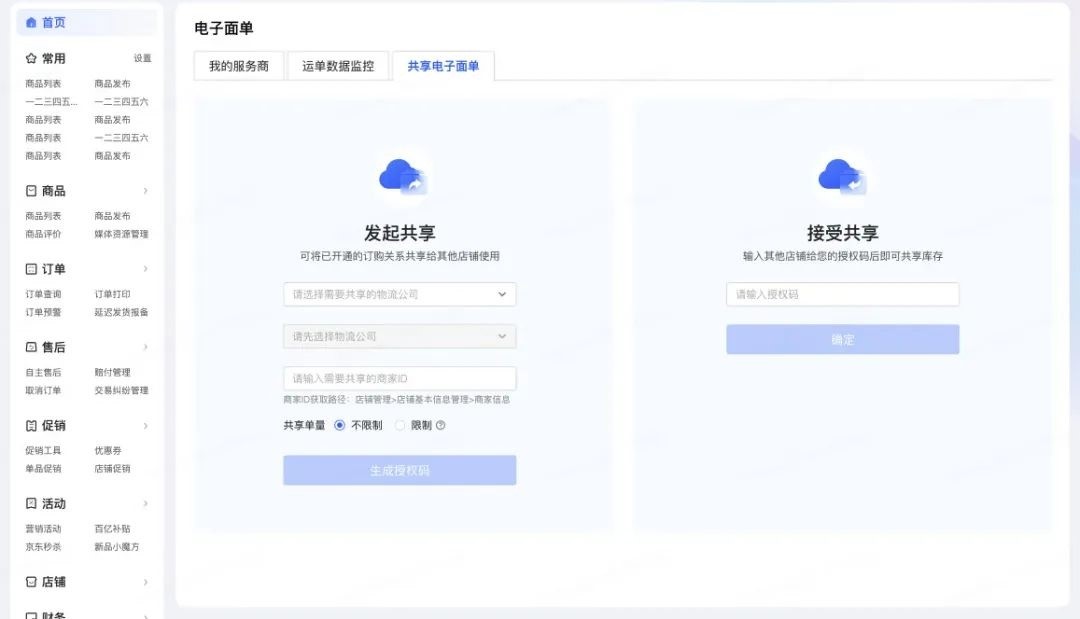The width and height of the screenshot is (1080, 619).
Task: Click the 活动 section icon
Action: pos(31,503)
